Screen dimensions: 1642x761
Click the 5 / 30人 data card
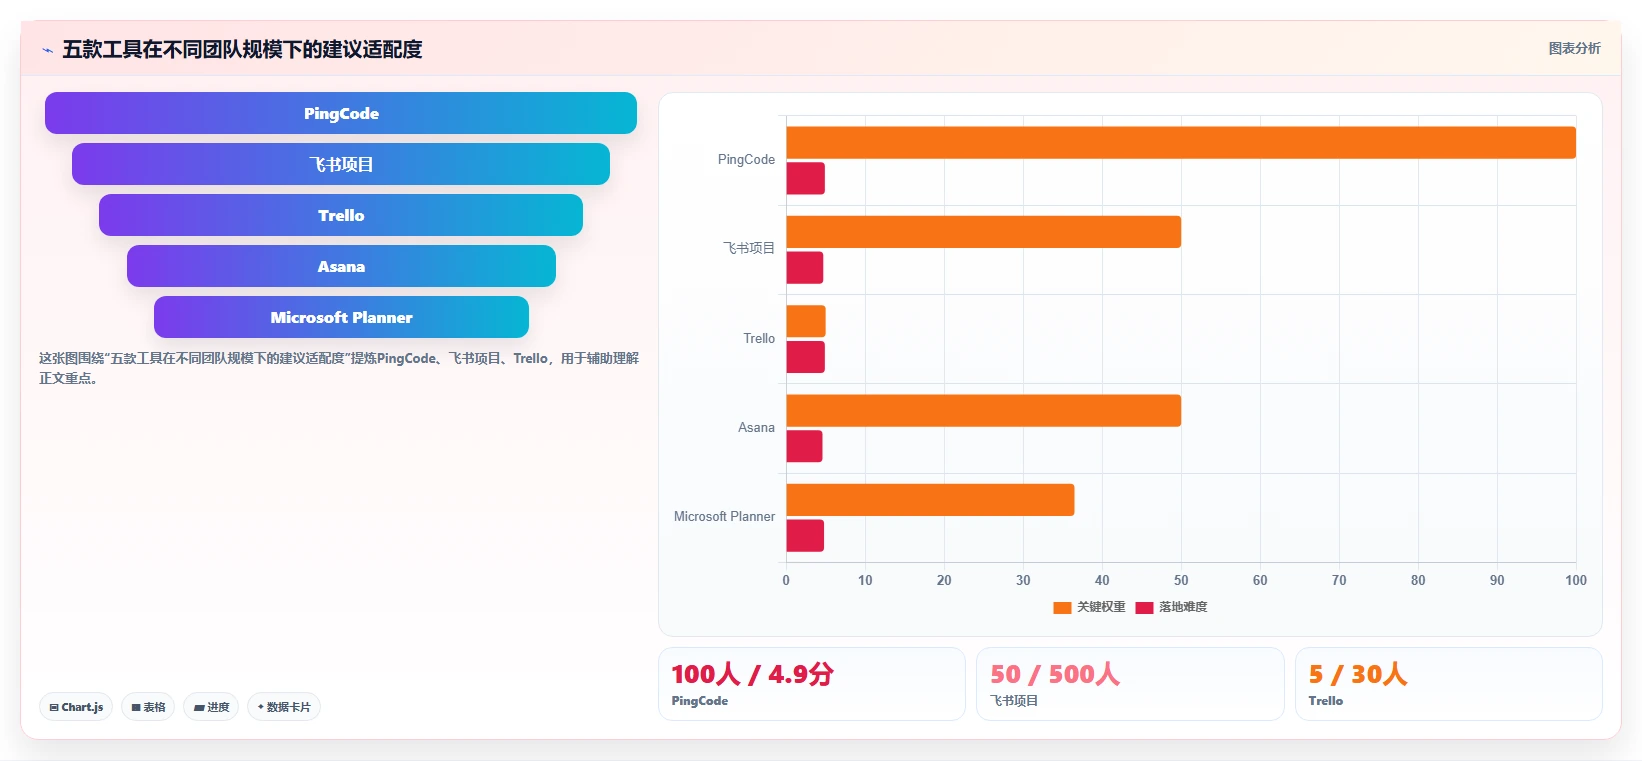coord(1448,684)
